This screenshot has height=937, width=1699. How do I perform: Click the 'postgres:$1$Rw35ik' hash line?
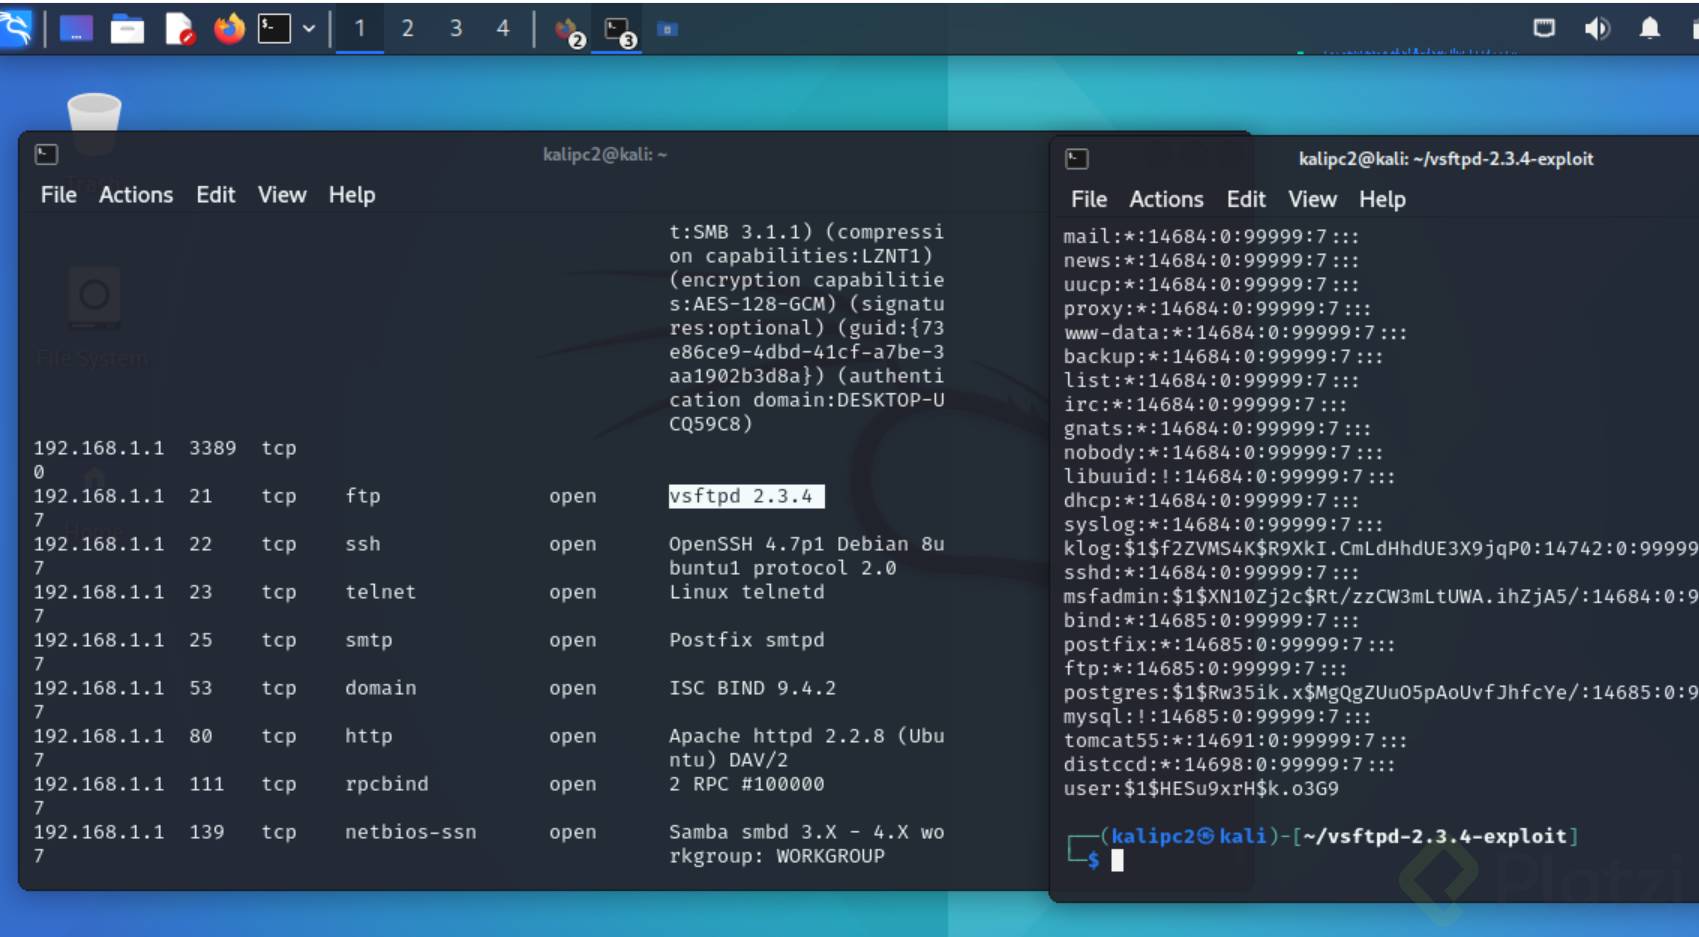pos(1381,693)
